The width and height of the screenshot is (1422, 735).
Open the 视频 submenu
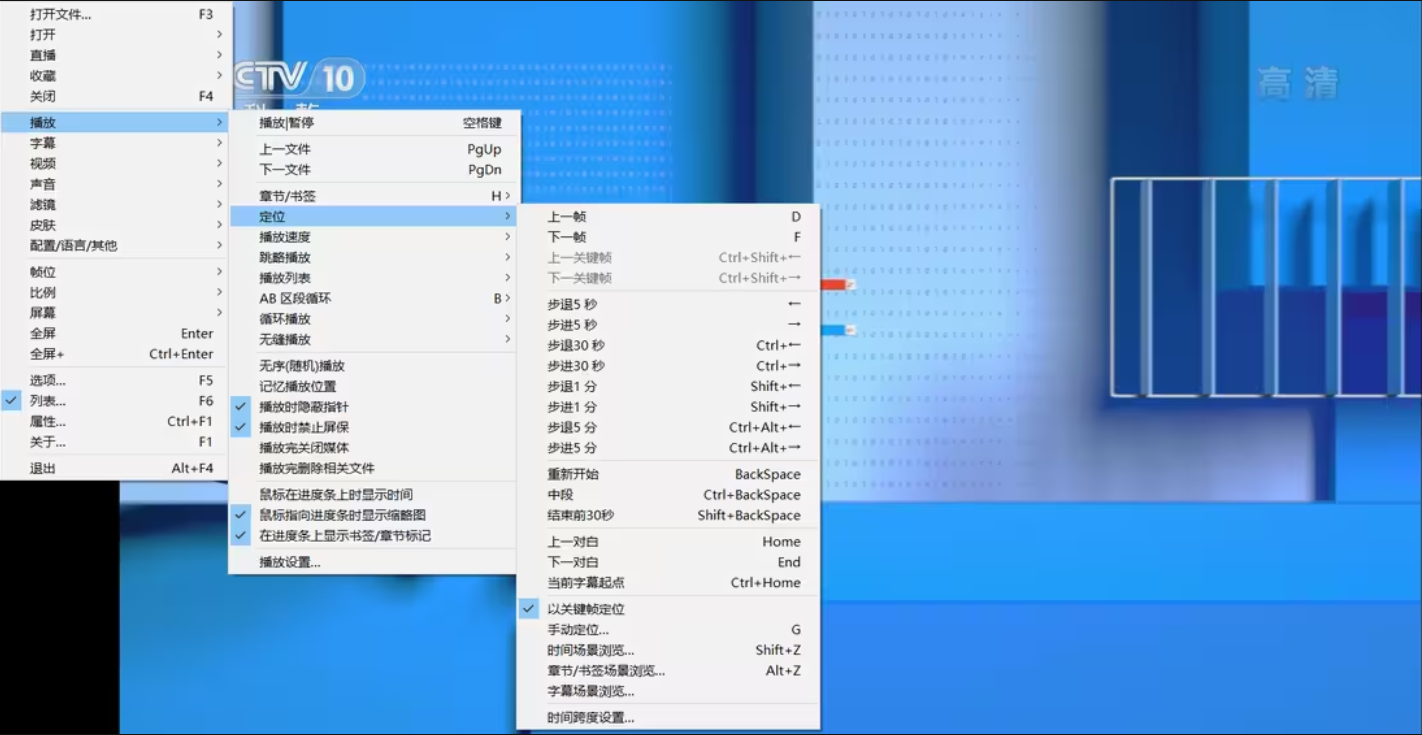tap(116, 164)
